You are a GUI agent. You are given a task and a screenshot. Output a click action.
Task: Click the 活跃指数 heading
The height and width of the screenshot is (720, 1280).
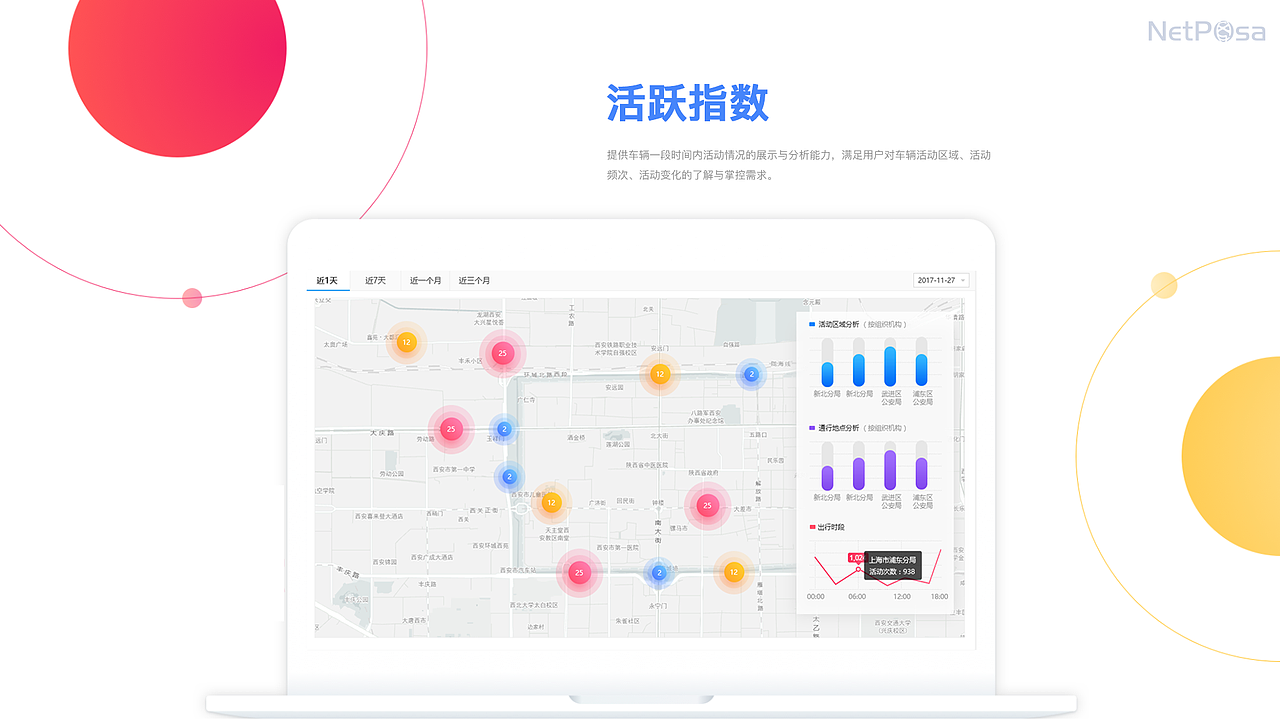tap(688, 103)
